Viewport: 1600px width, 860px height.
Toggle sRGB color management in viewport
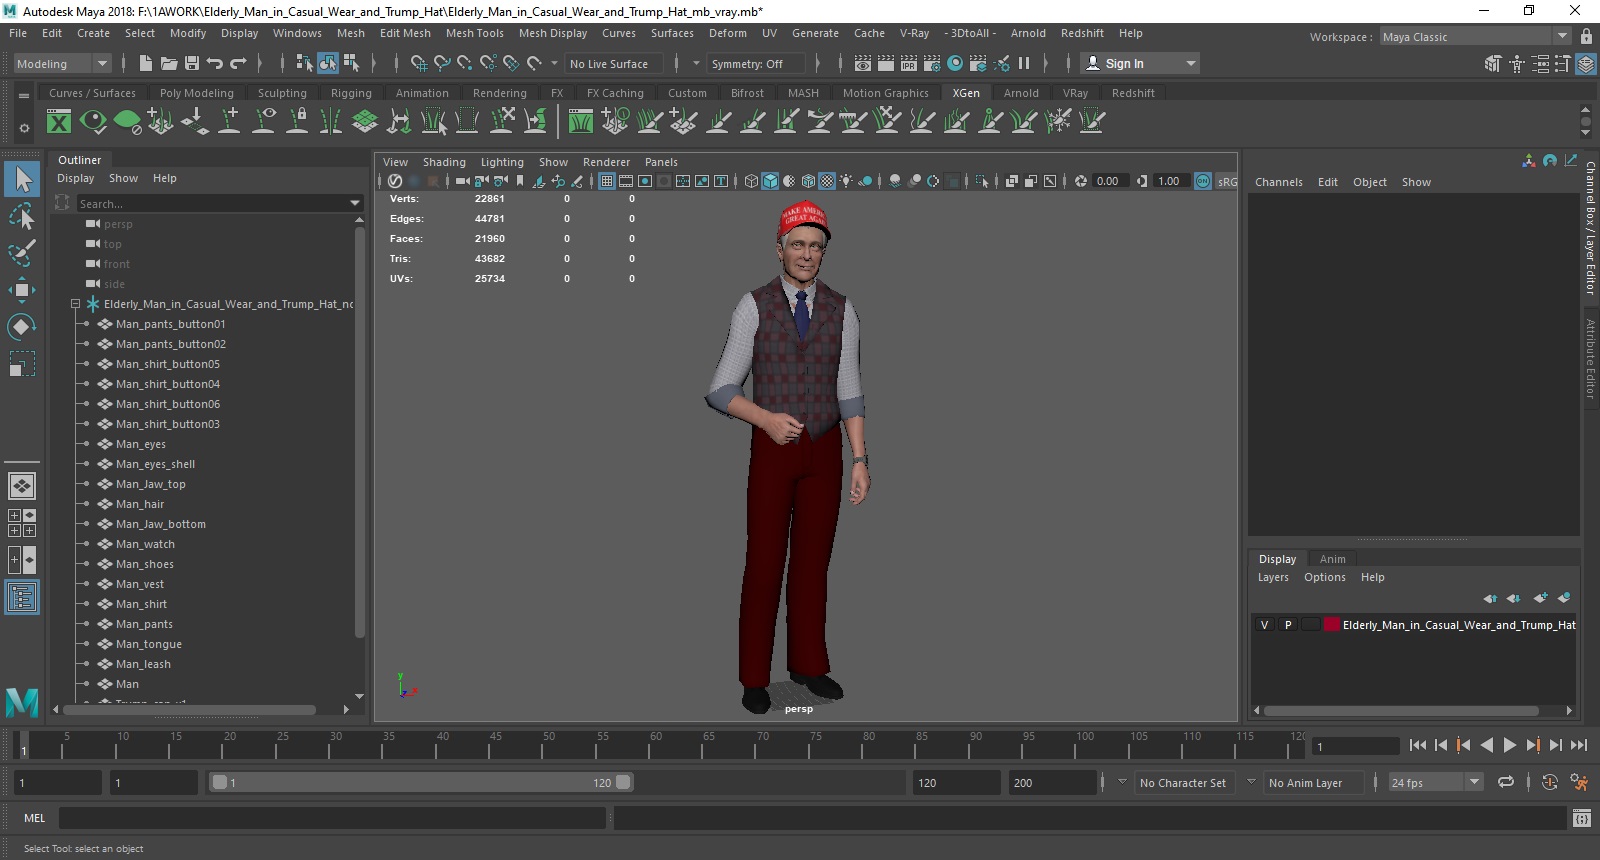1203,181
